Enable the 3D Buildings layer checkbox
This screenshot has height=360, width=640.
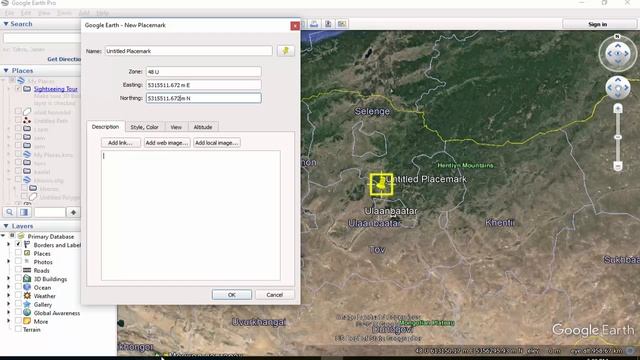(x=18, y=278)
